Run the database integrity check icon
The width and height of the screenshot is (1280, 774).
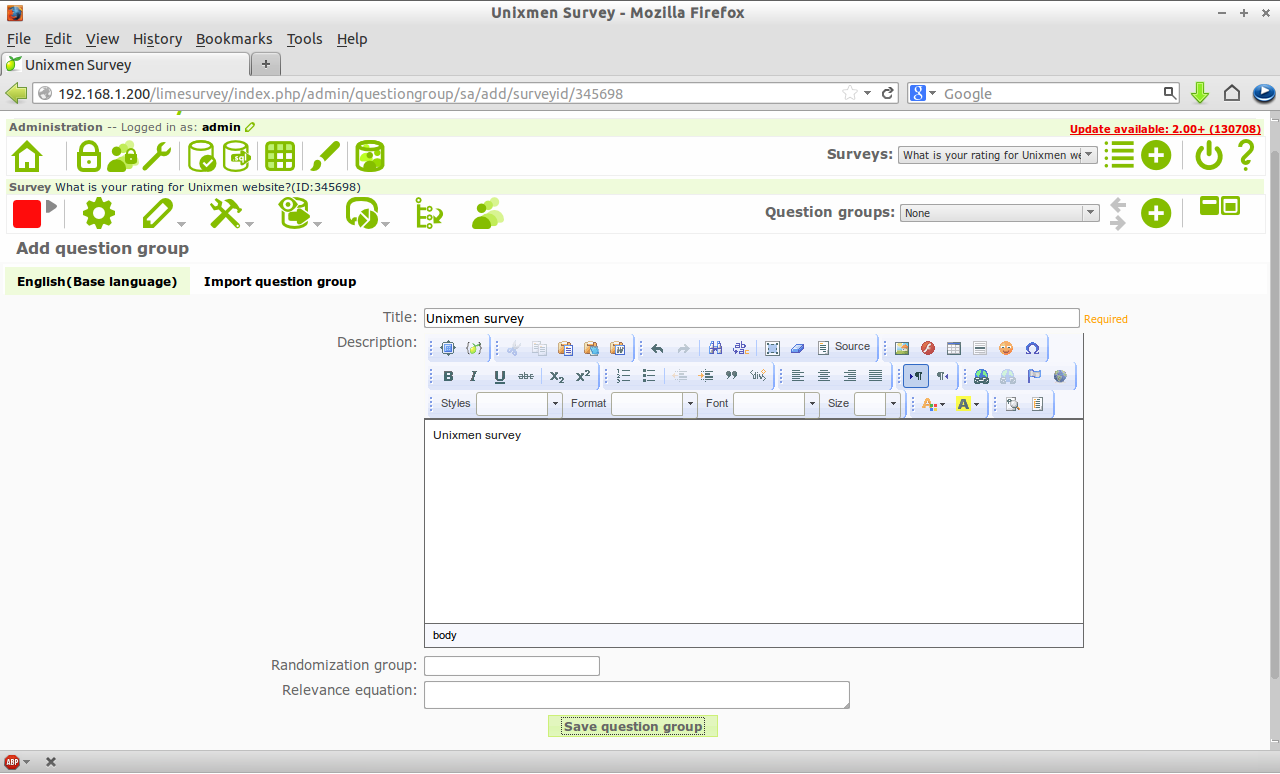(202, 156)
